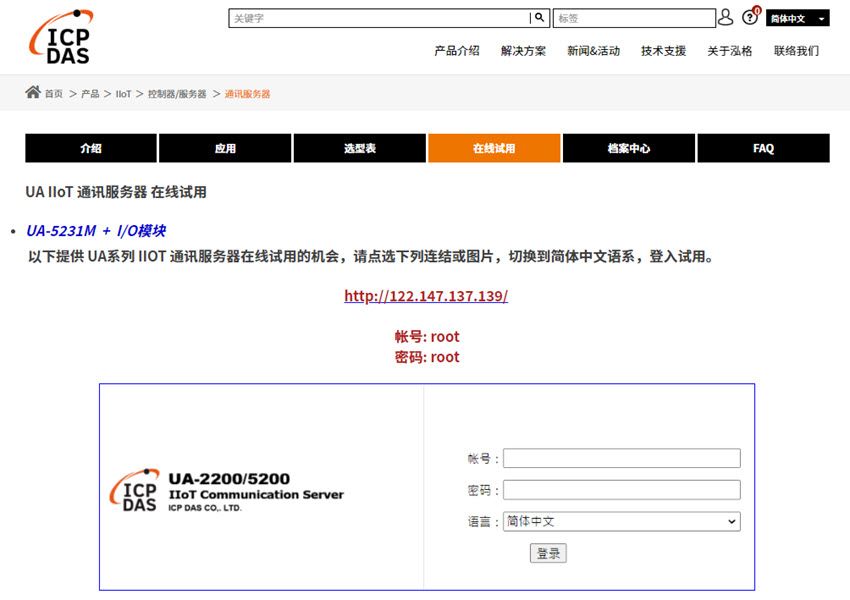Switch to the 应用 tab
The image size is (850, 600).
click(x=225, y=148)
